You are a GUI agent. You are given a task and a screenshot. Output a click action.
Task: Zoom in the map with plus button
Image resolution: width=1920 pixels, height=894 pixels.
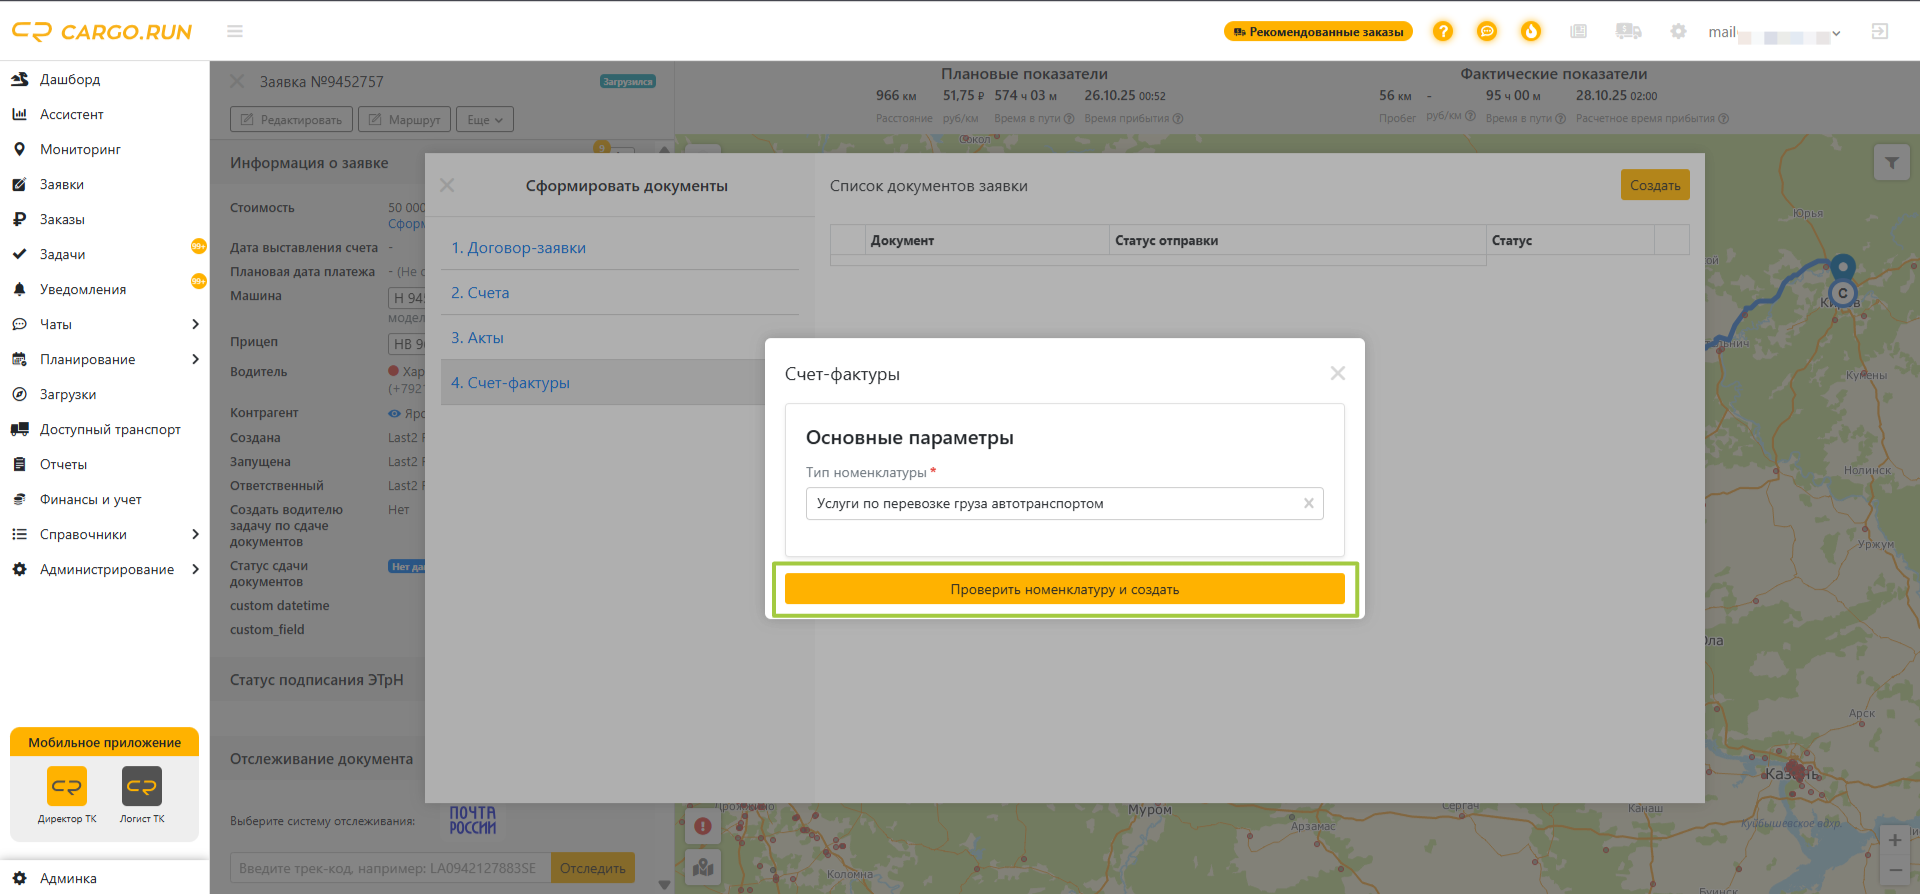coord(1895,840)
